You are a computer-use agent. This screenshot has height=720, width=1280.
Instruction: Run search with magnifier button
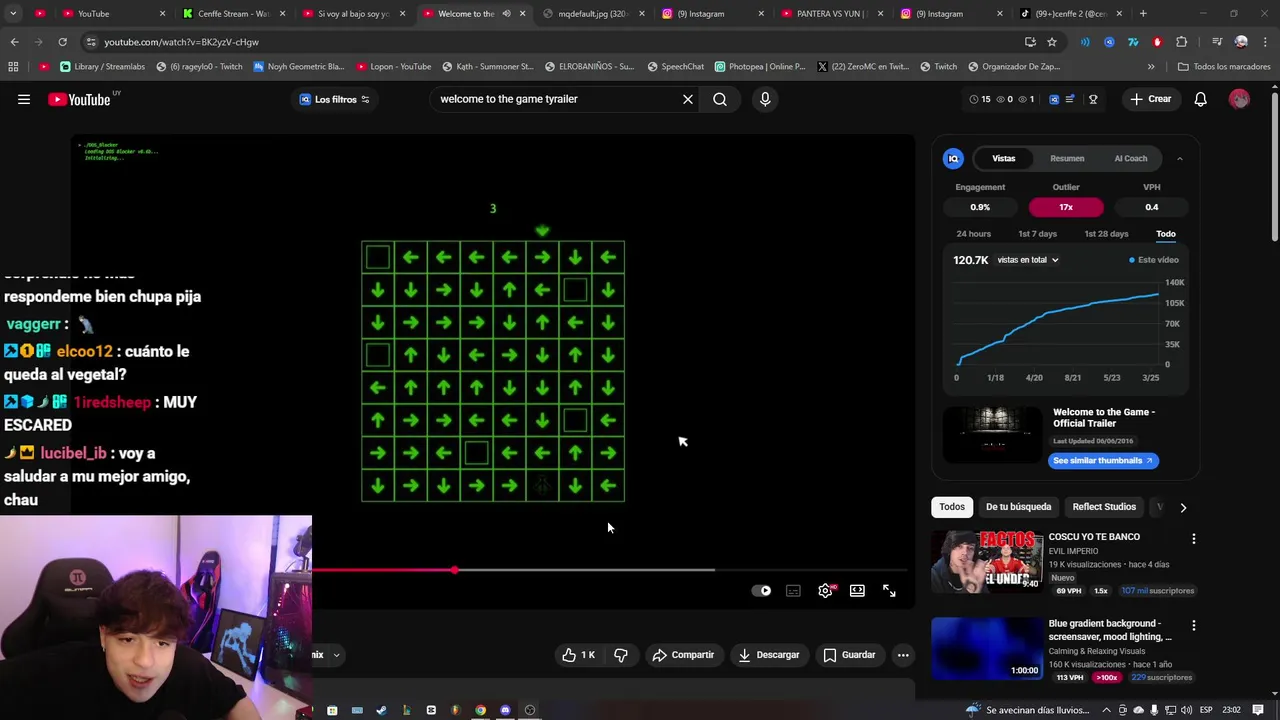720,99
